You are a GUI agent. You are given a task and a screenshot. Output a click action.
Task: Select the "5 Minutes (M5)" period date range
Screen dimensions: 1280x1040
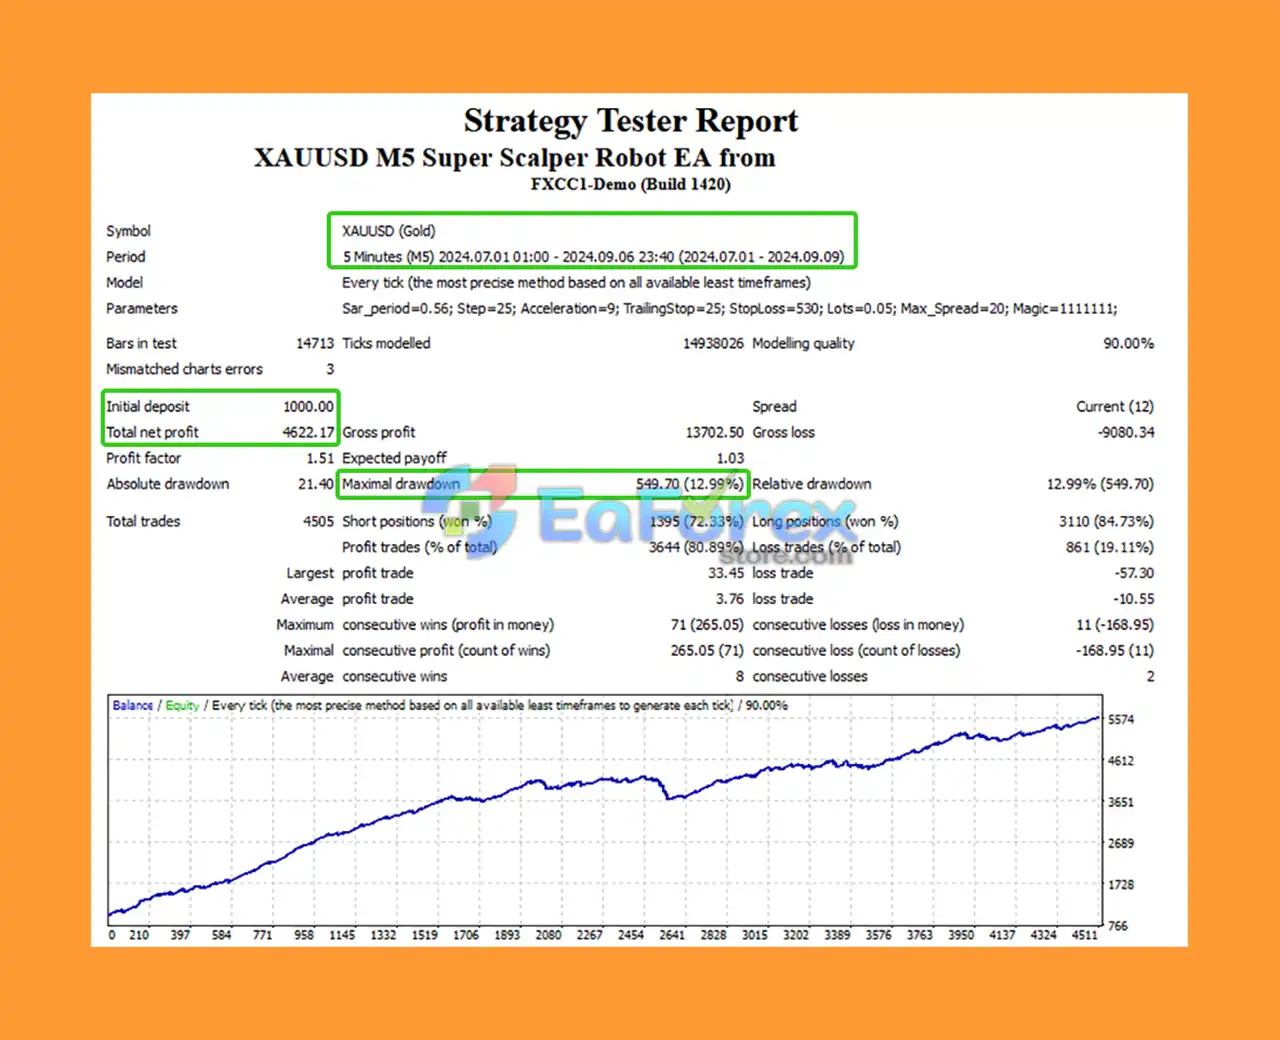click(593, 257)
